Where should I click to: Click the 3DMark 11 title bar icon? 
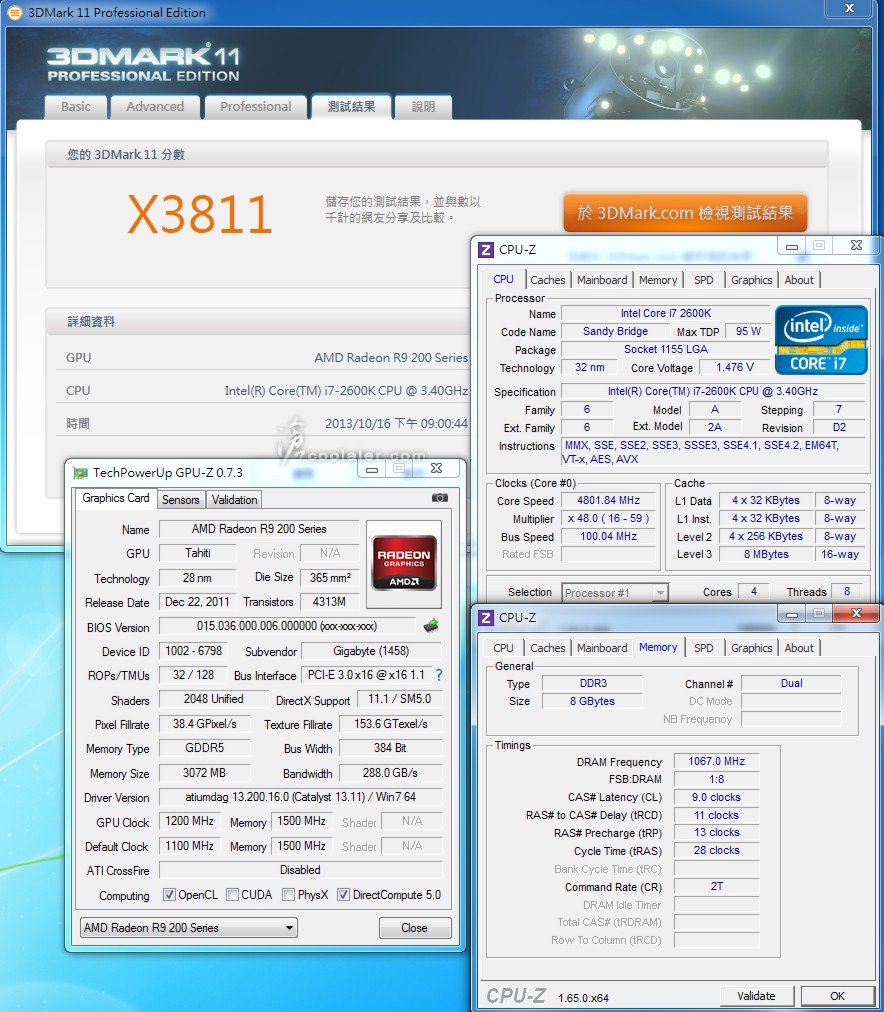click(14, 13)
